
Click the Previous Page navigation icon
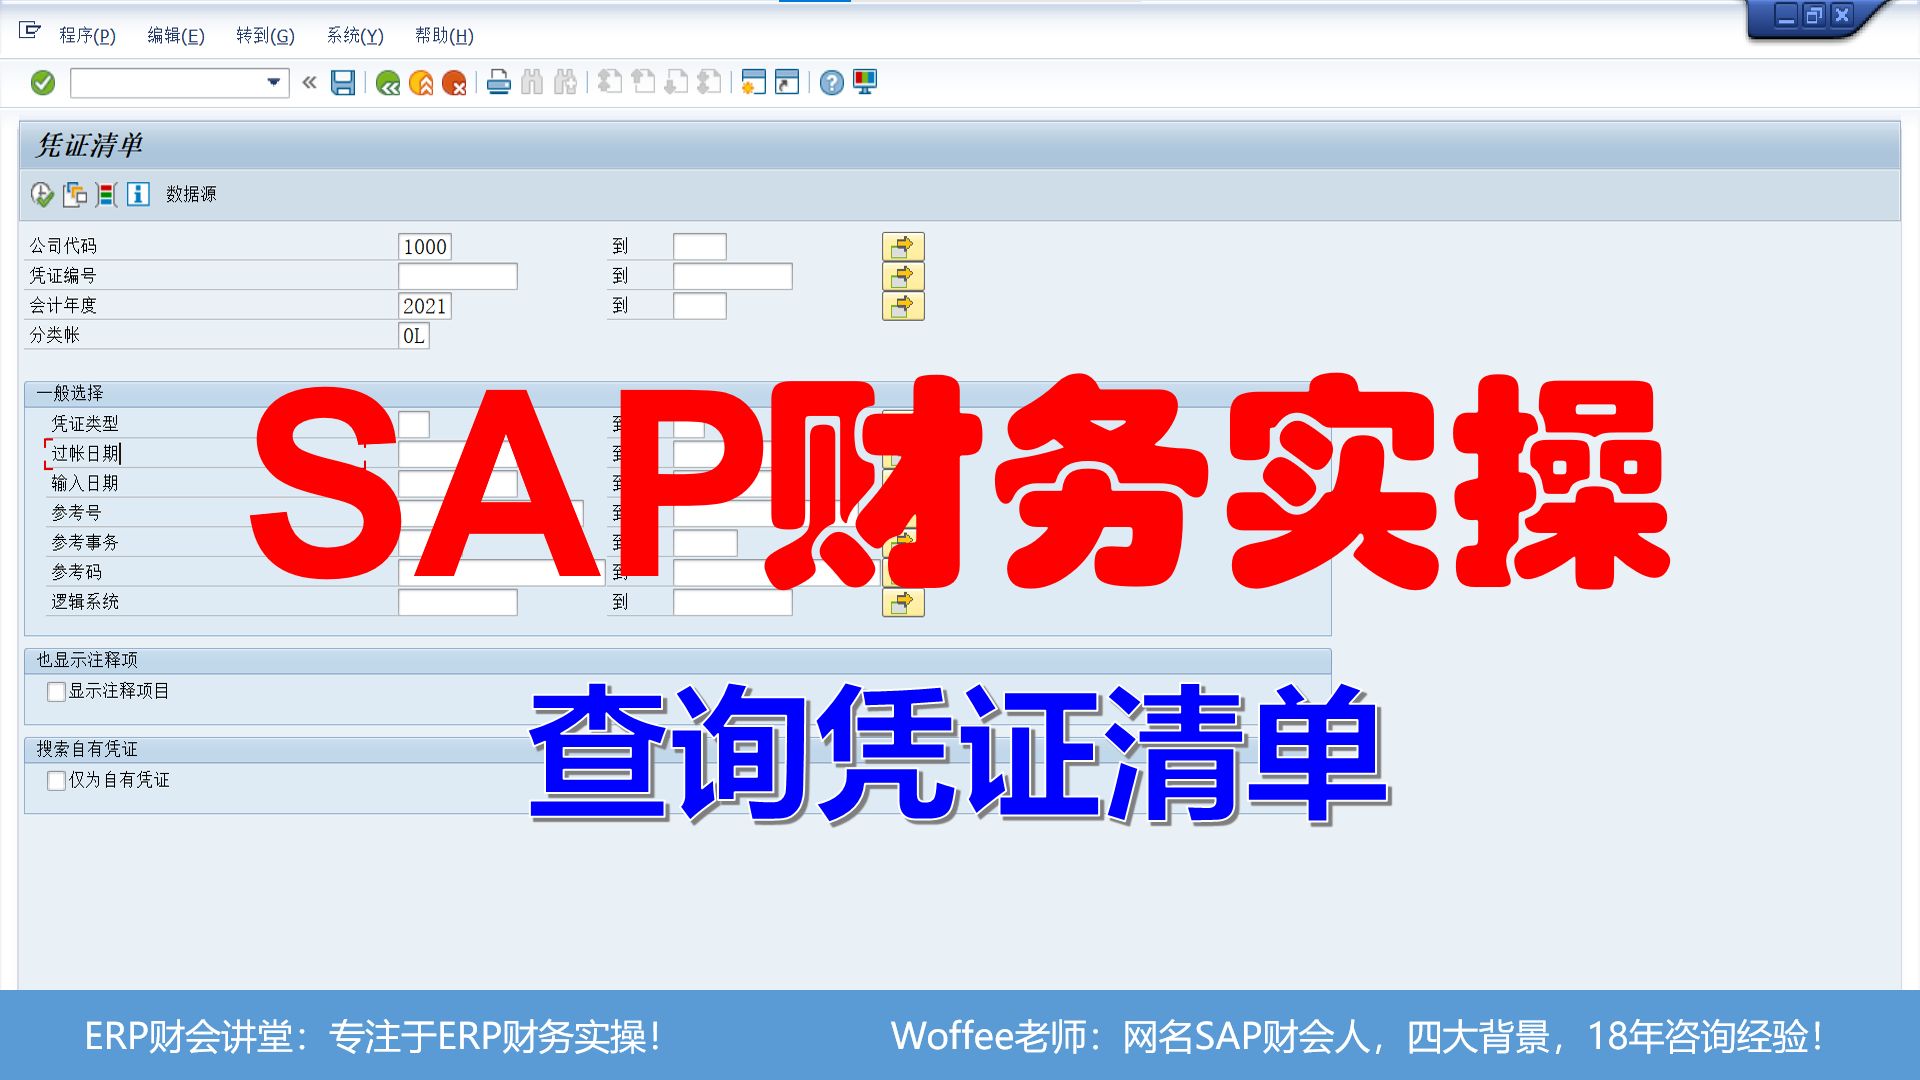[x=643, y=83]
